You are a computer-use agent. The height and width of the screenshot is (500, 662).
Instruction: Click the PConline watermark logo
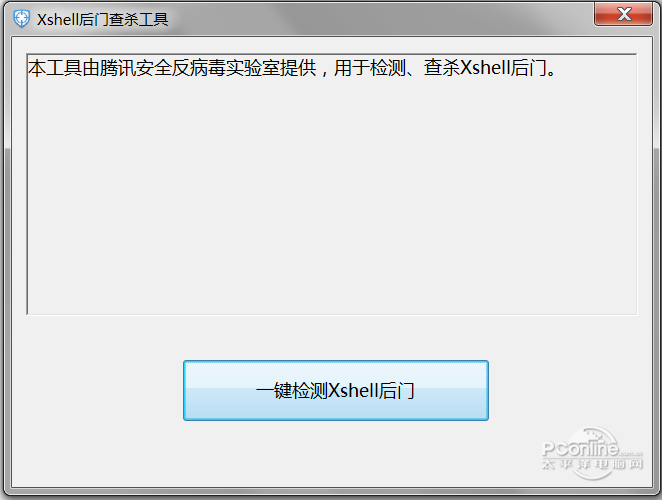coord(592,453)
